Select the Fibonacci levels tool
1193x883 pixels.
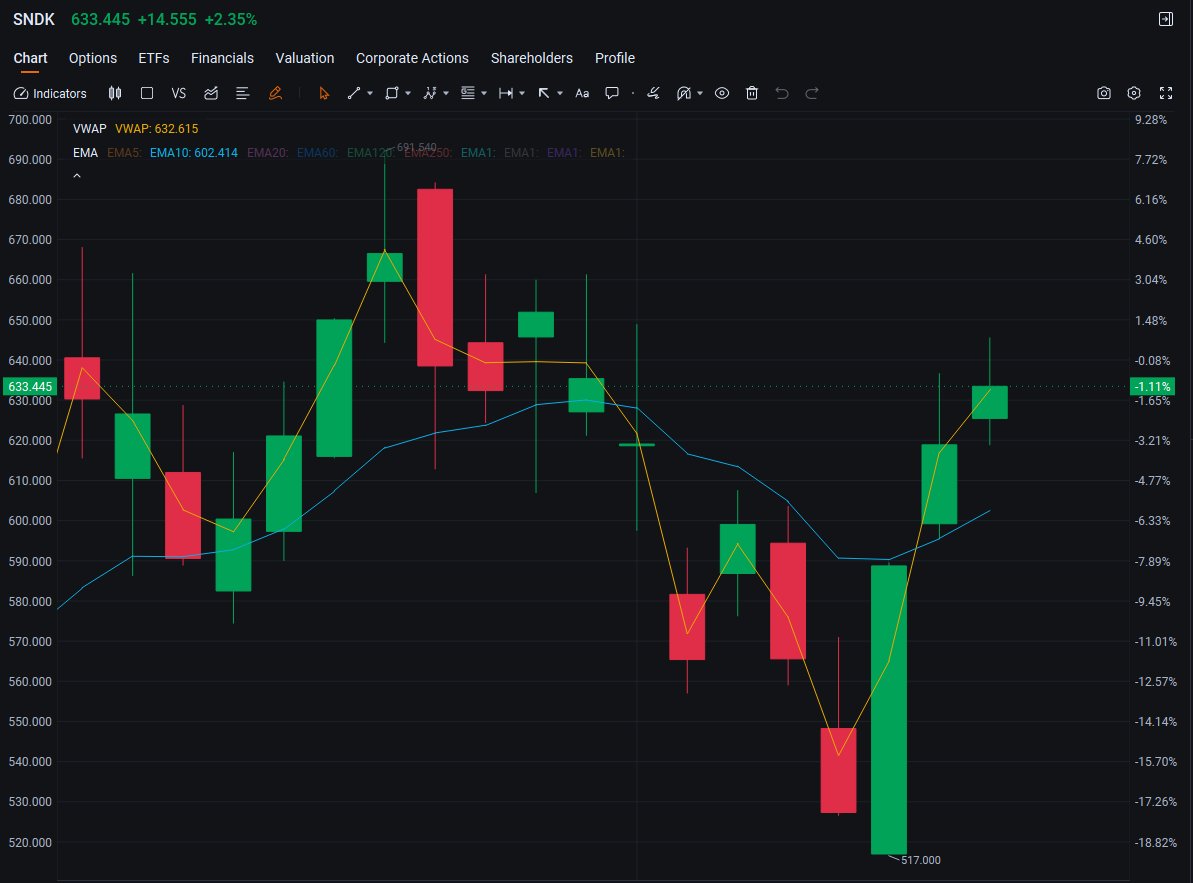[468, 94]
